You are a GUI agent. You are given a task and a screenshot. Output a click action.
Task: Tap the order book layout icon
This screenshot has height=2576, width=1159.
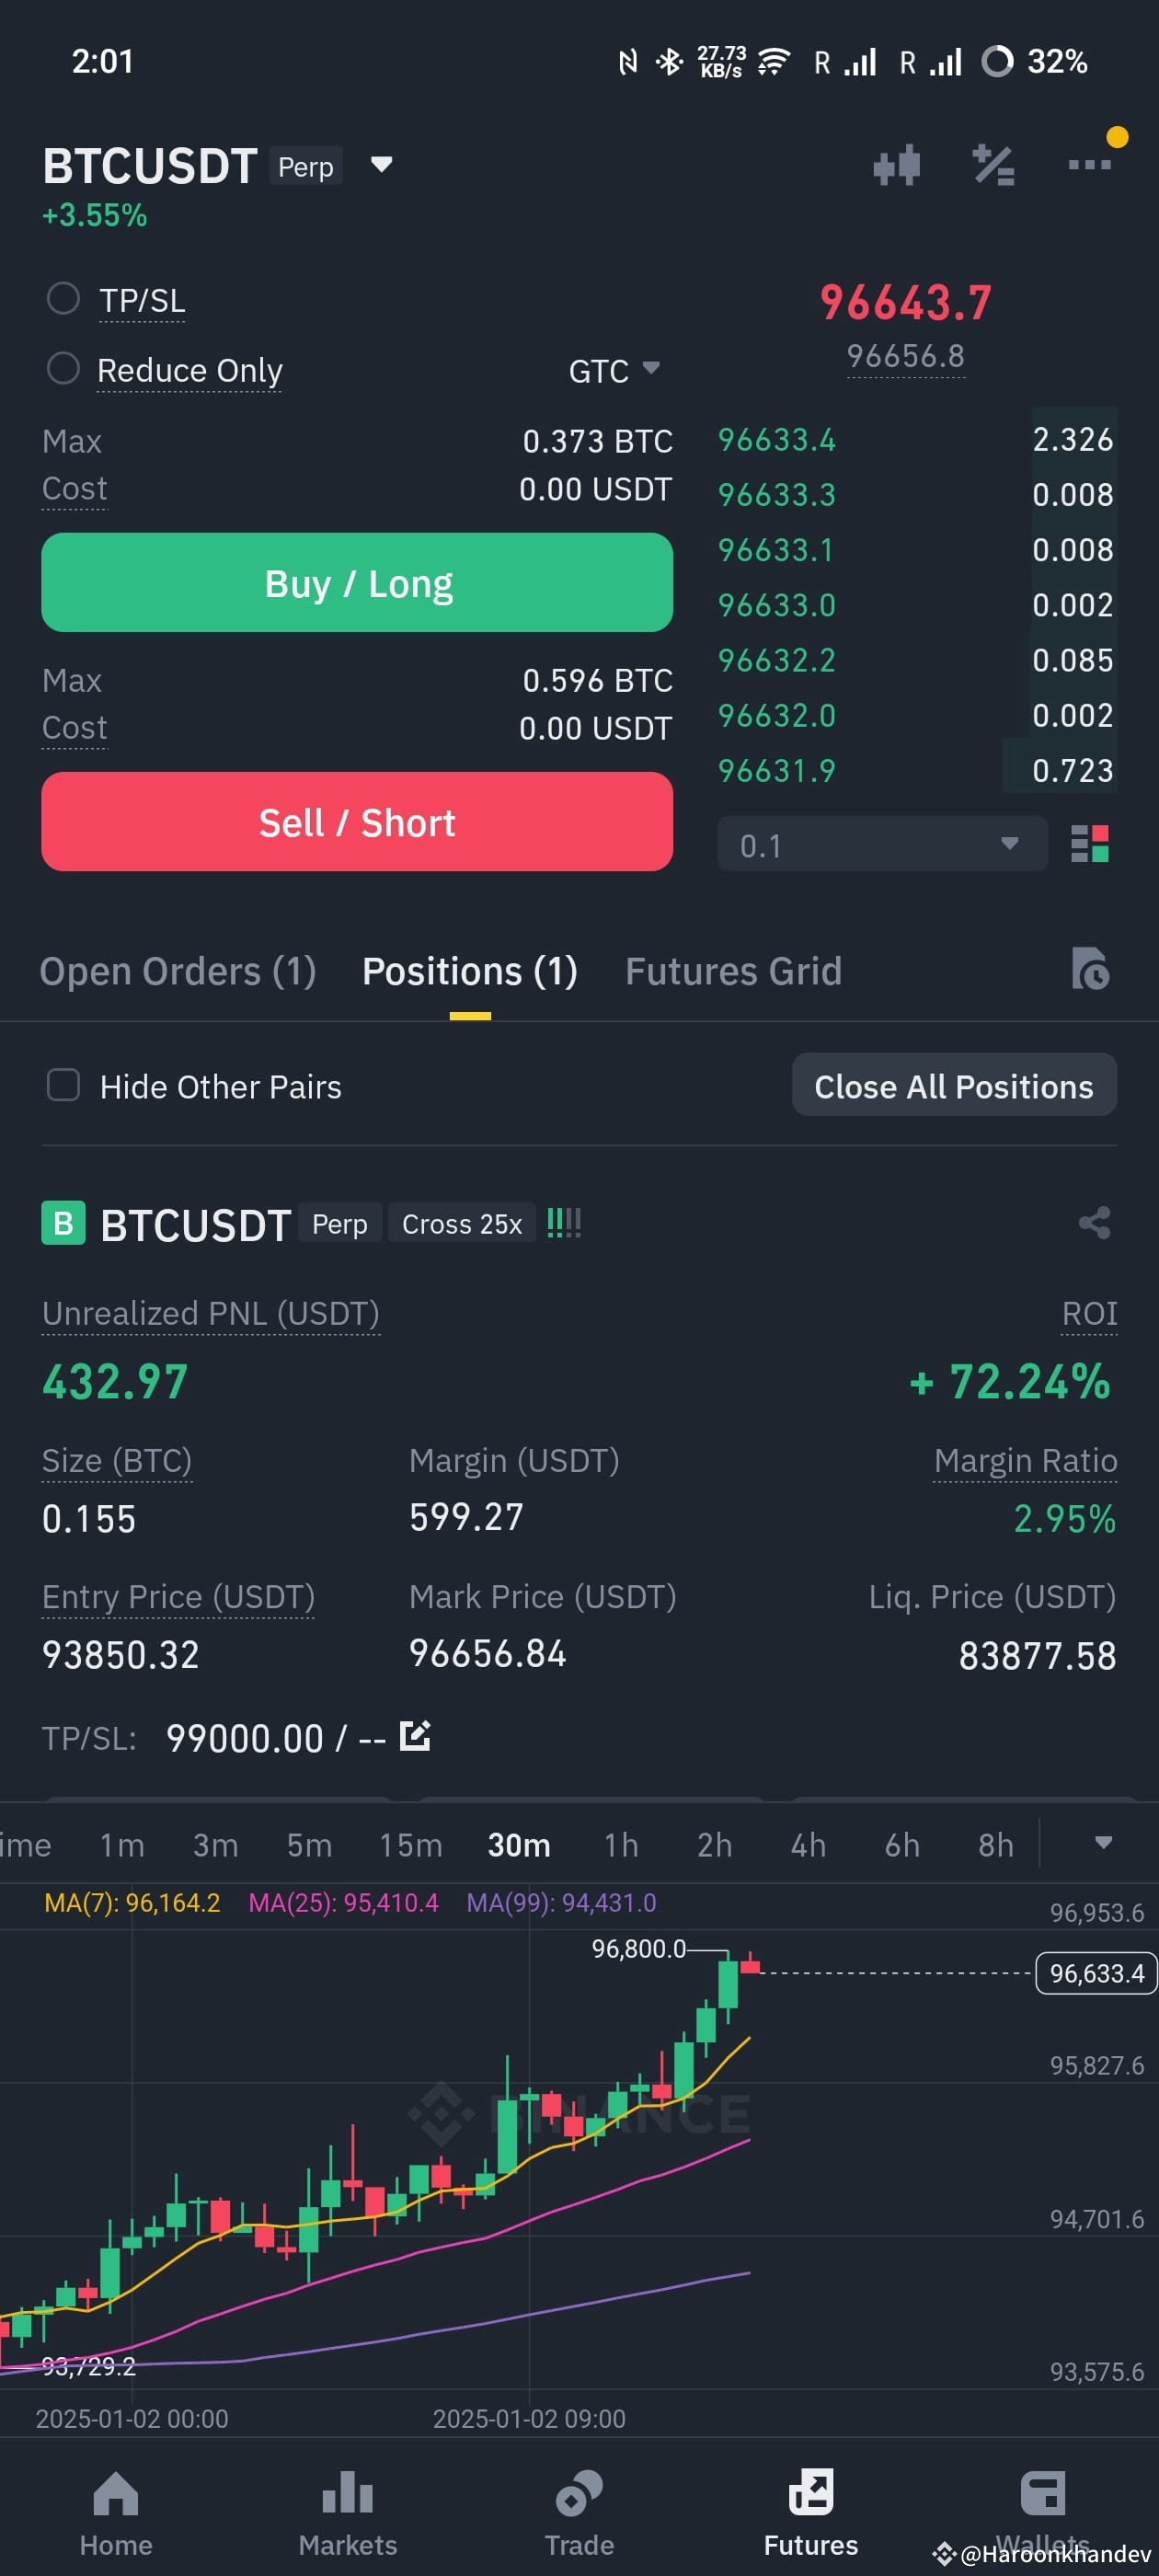tap(1089, 844)
